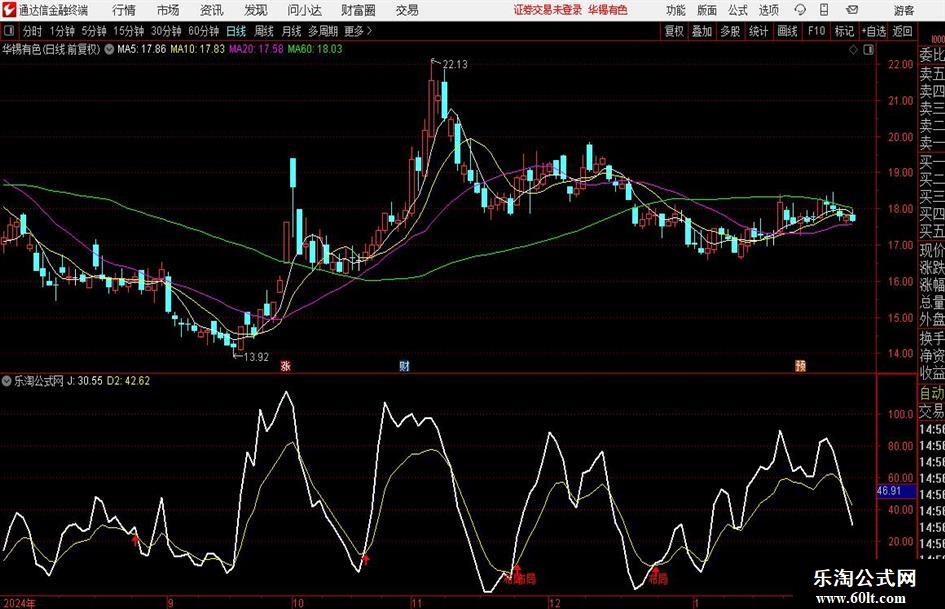Open the 选项 menu
This screenshot has height=609, width=945.
768,10
